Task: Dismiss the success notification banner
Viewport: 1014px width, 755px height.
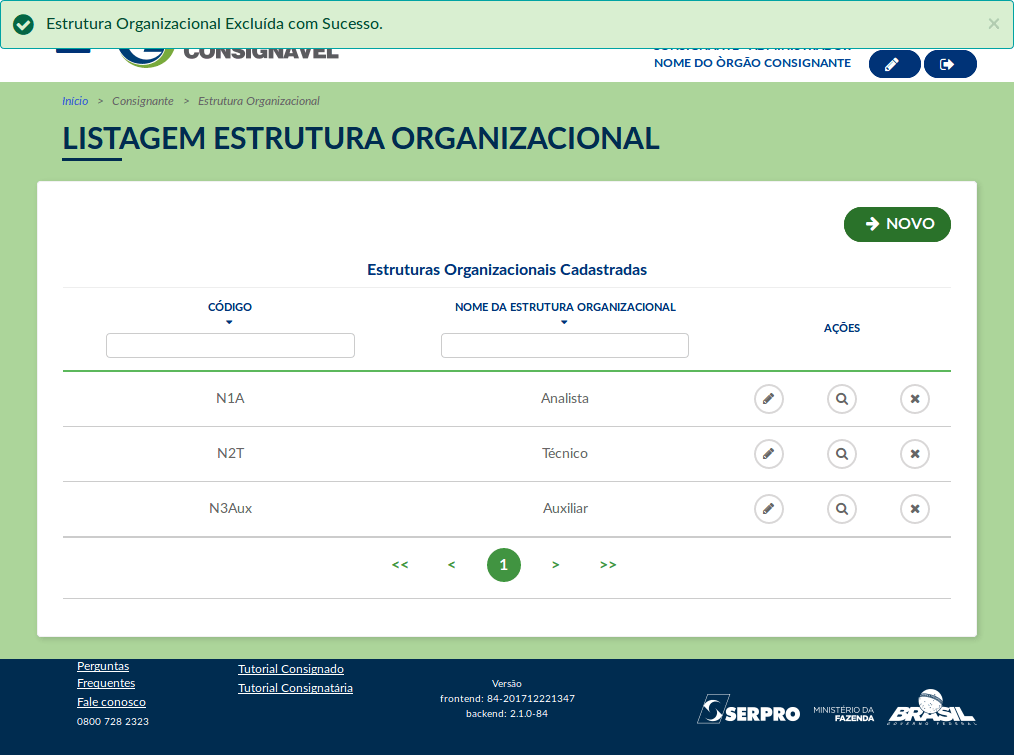Action: pos(993,24)
